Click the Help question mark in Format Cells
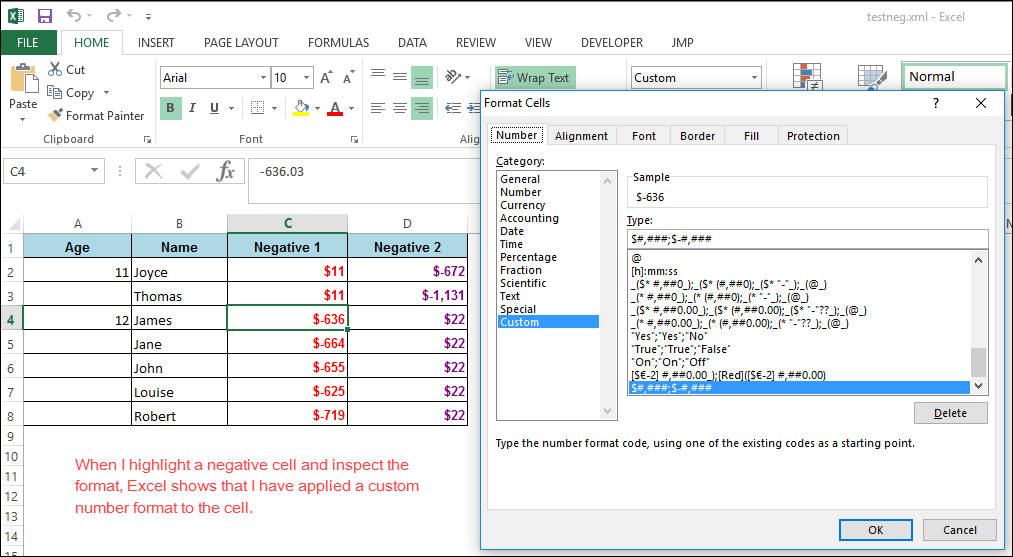Screen dimensions: 1013x557 coord(936,103)
